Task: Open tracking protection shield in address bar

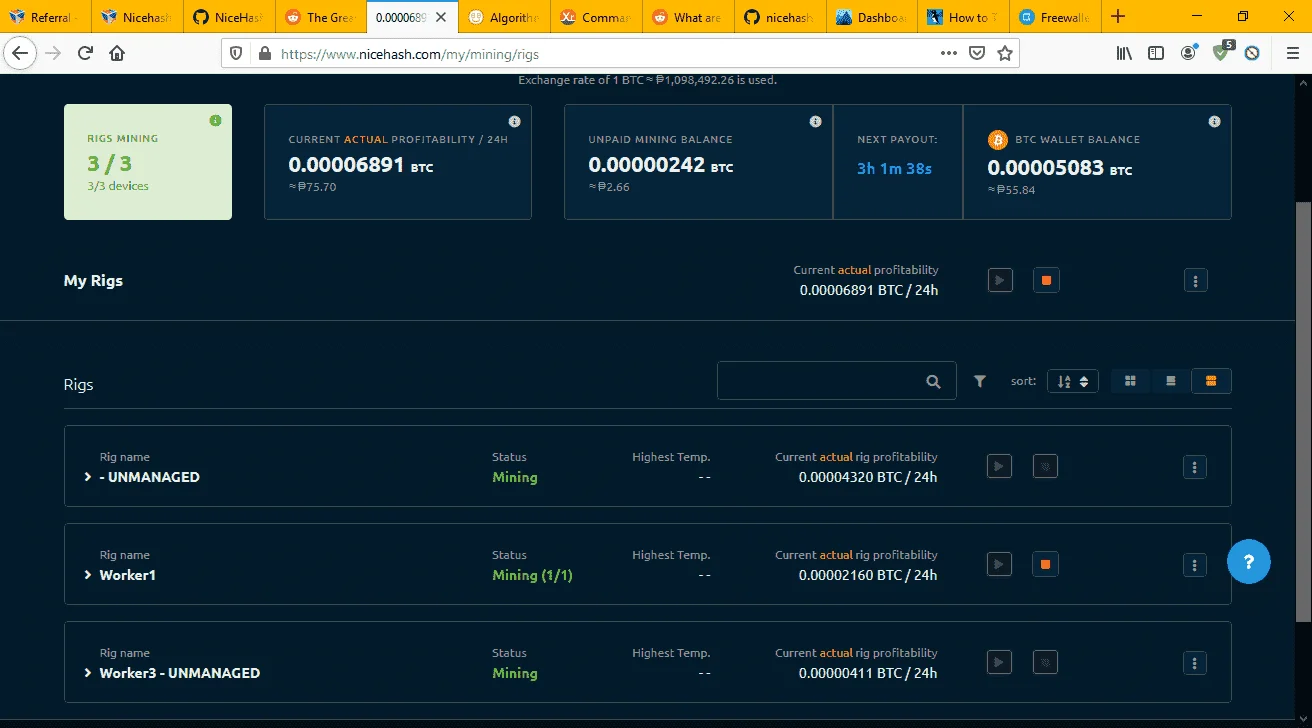Action: pos(237,54)
